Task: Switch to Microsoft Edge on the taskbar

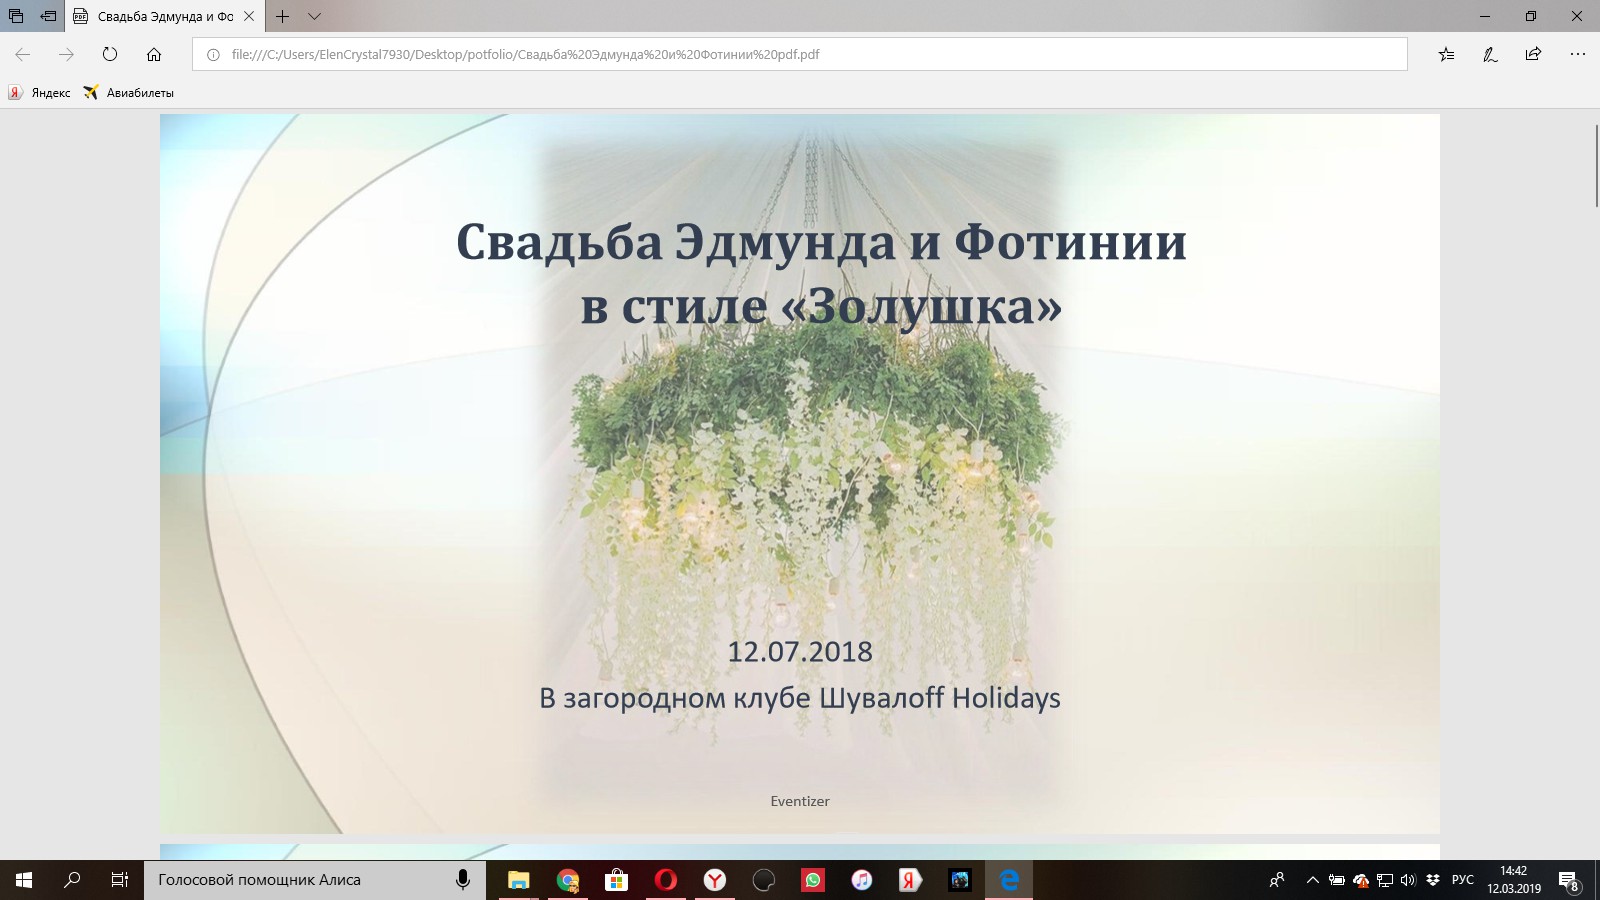Action: (1008, 880)
